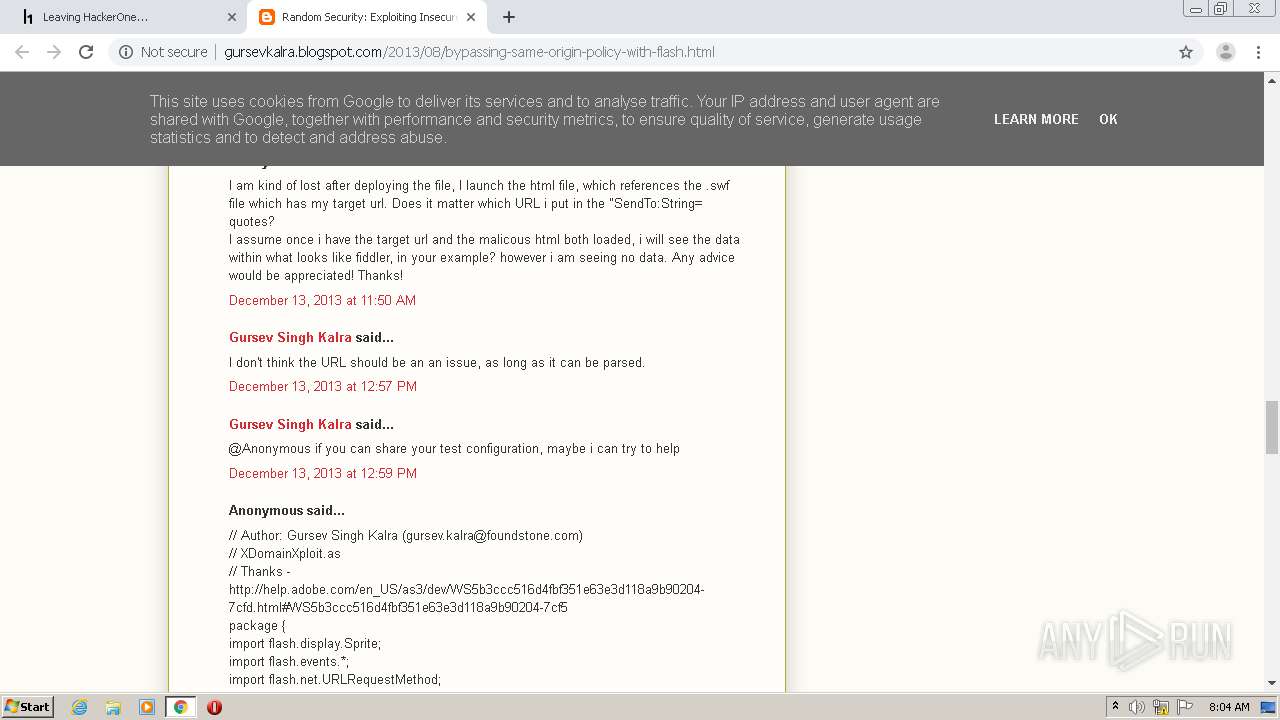This screenshot has width=1280, height=720.
Task: Show hidden system tray icons
Action: pos(1115,707)
